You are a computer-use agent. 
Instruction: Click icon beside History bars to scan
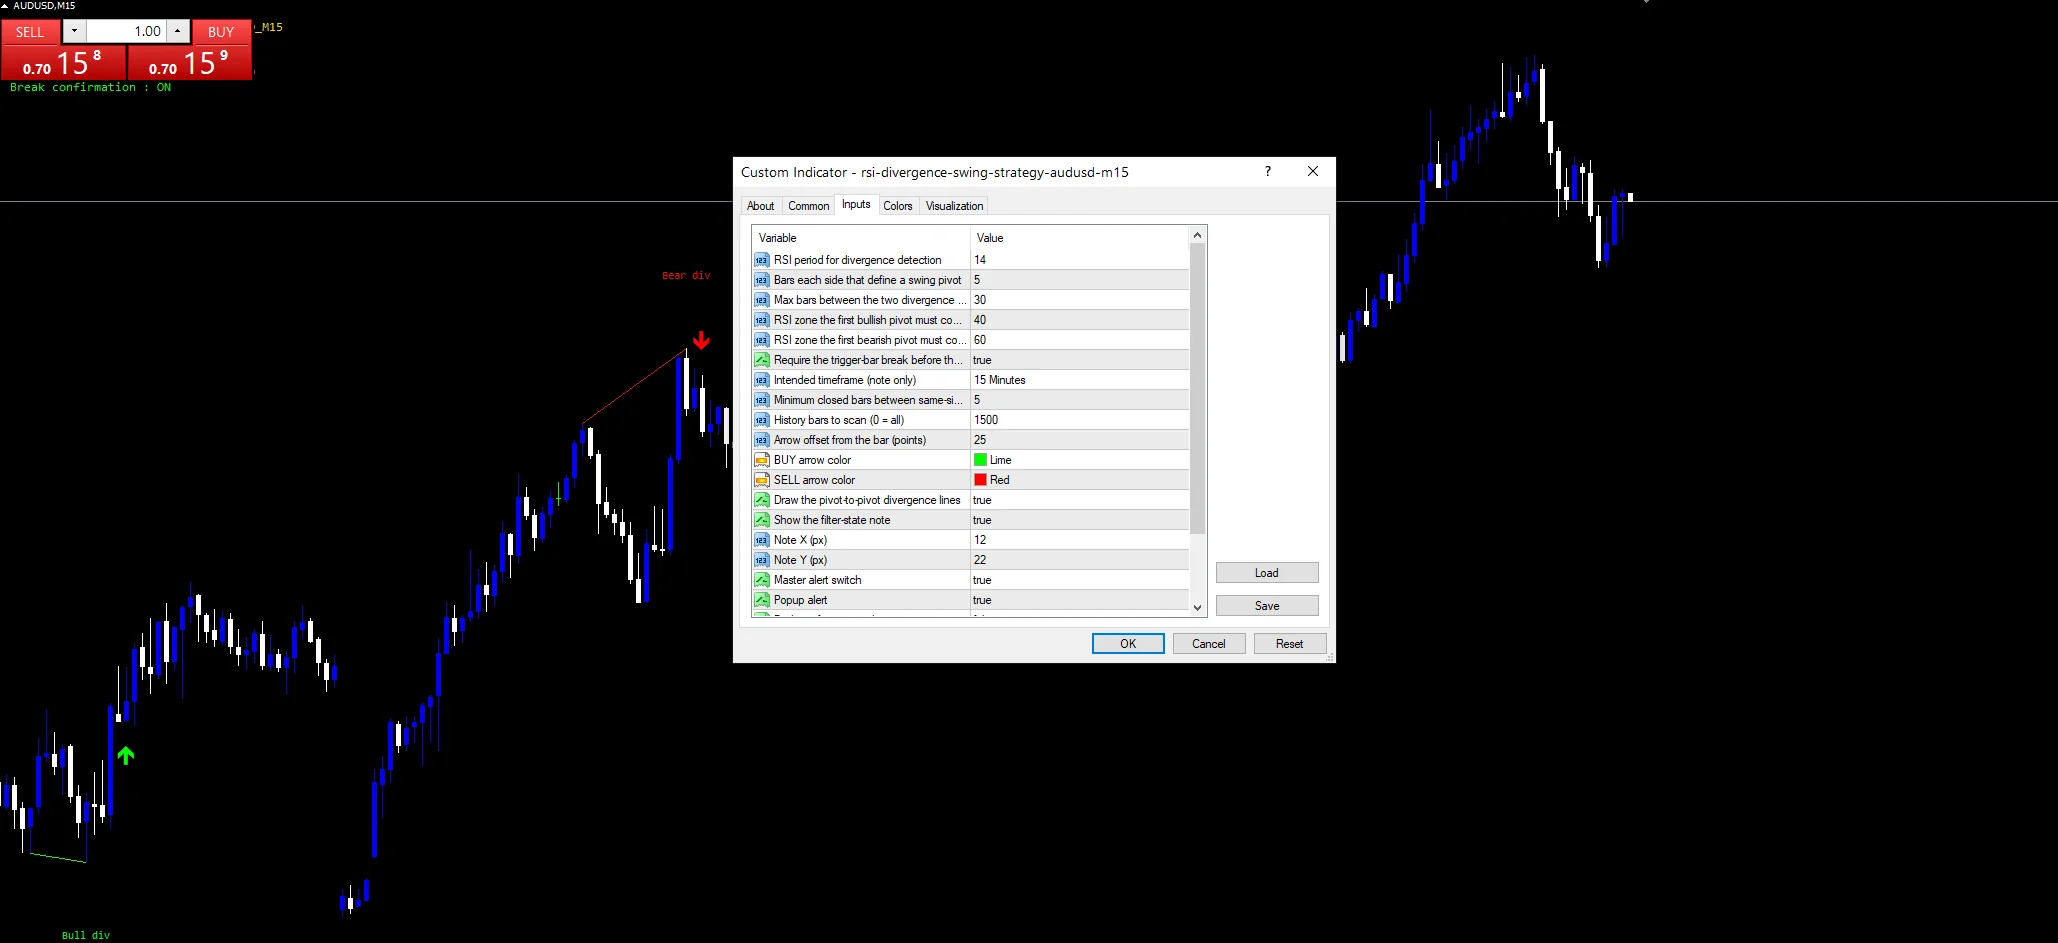[762, 420]
